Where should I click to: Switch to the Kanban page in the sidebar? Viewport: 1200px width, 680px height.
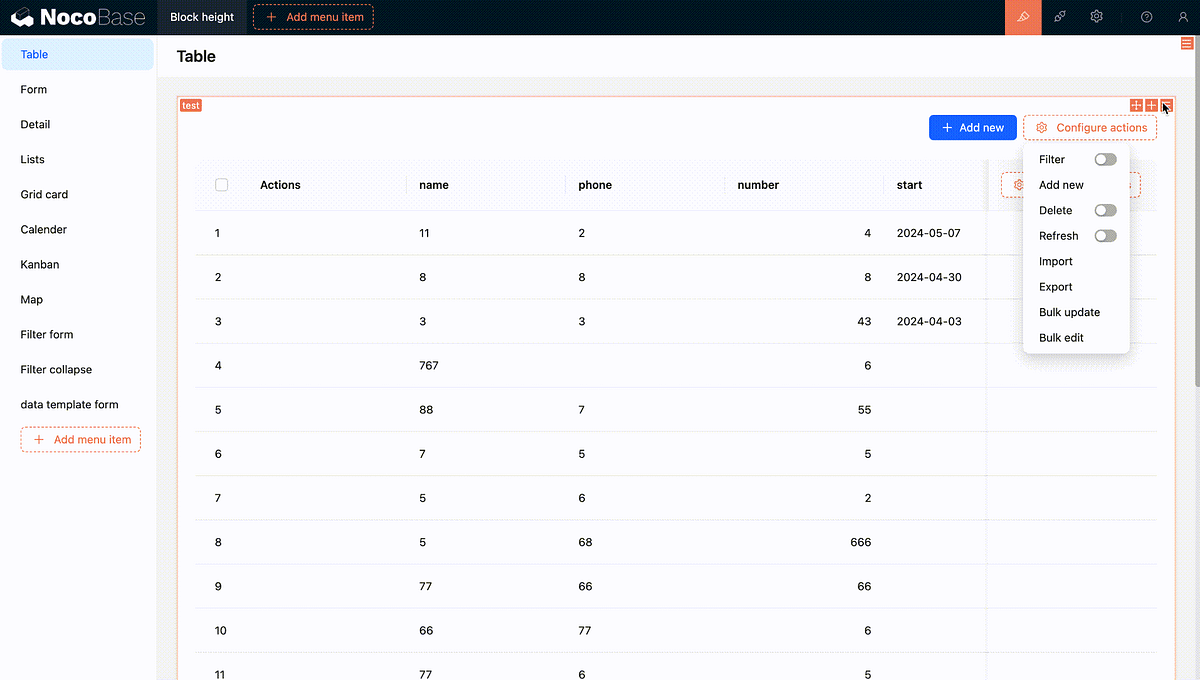40,264
